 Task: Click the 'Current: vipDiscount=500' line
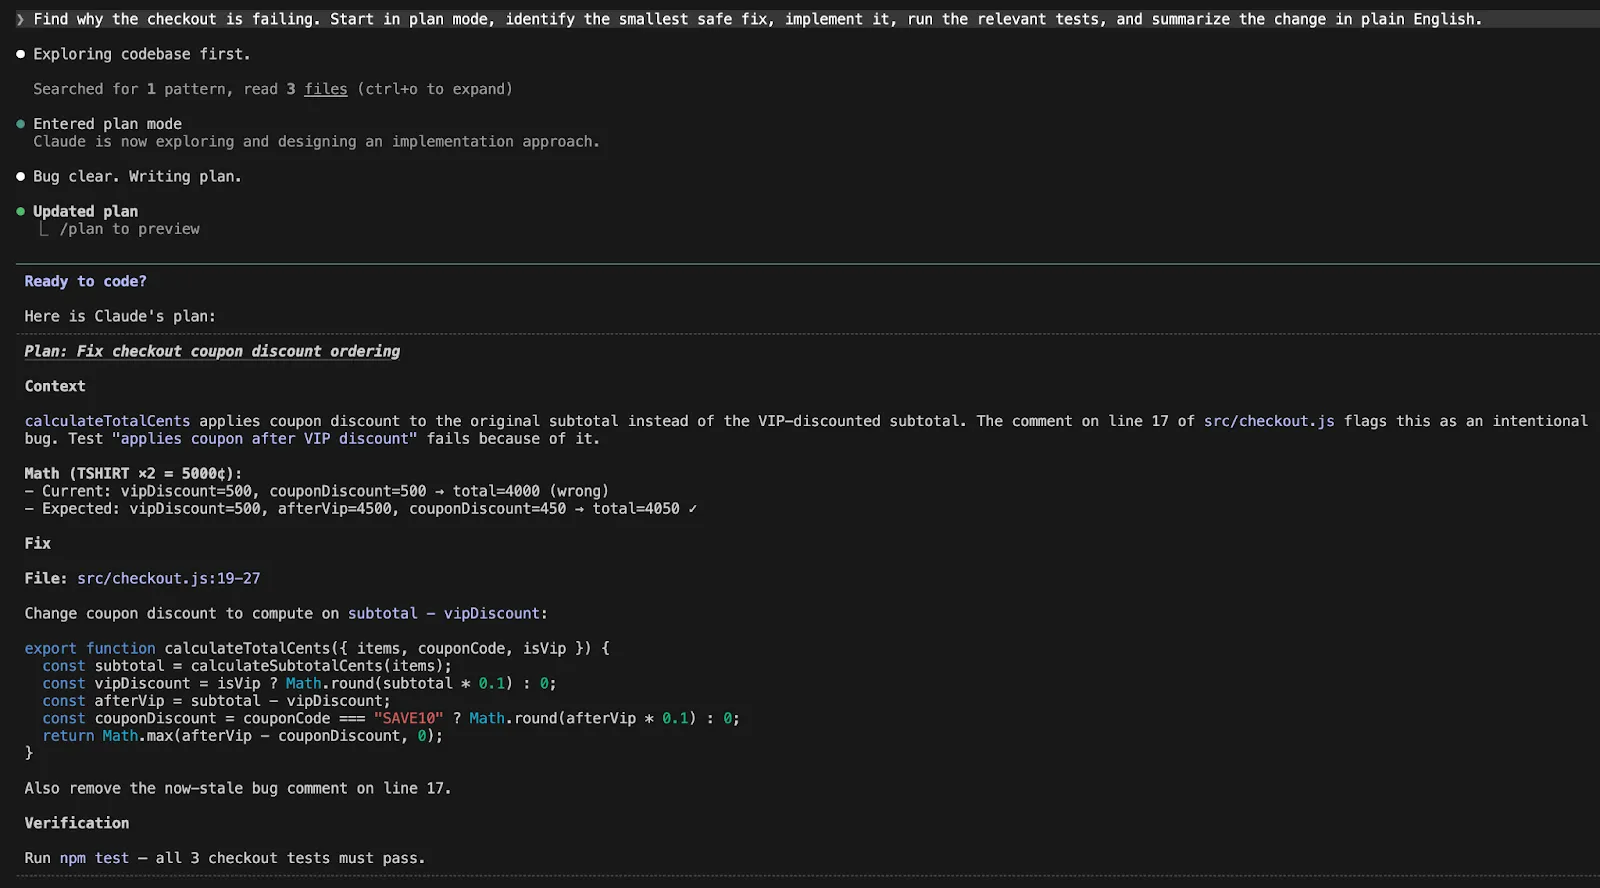click(317, 491)
